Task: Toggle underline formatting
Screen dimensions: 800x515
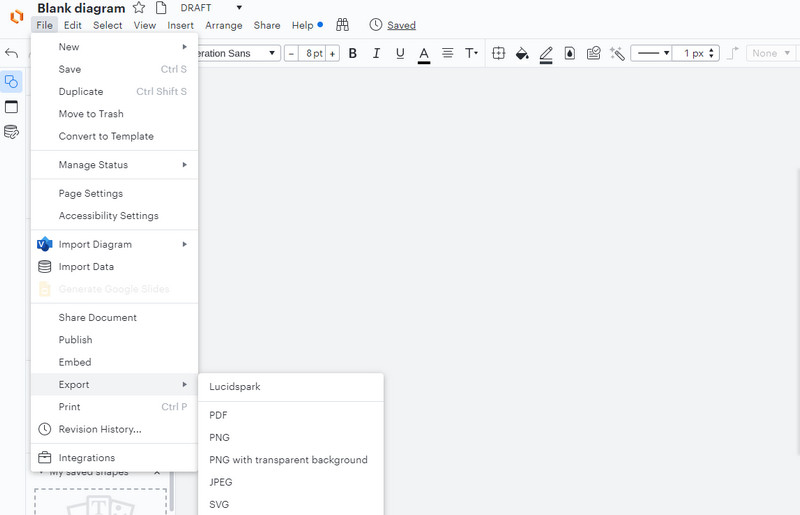Action: tap(400, 53)
